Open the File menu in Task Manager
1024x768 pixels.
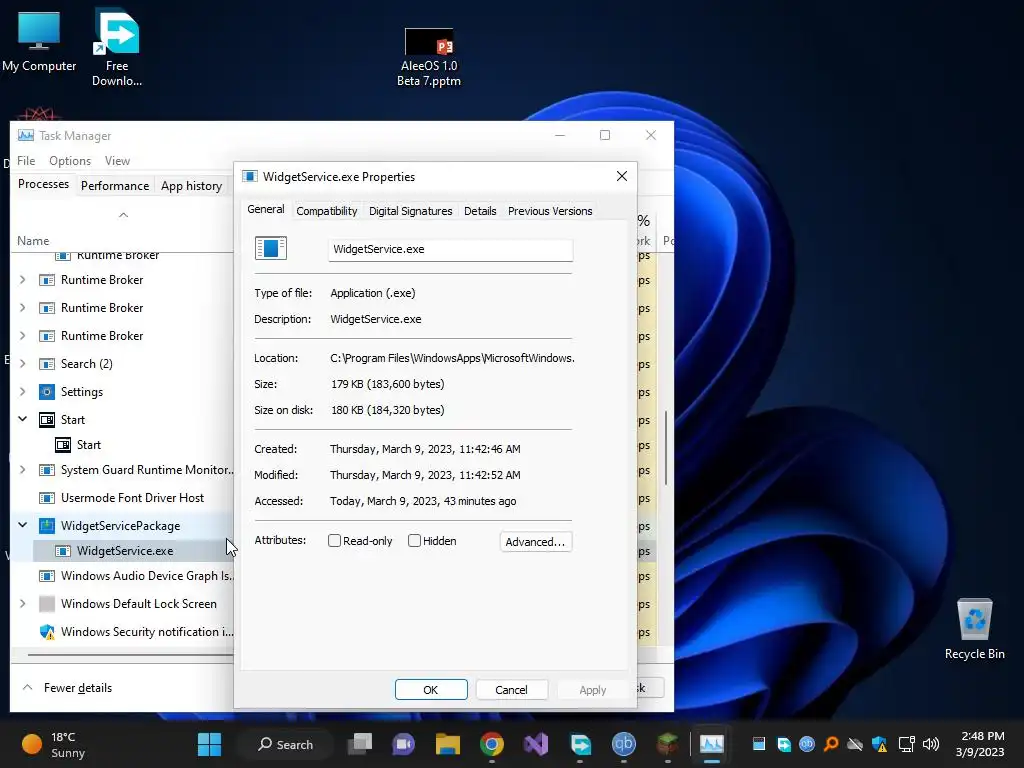26,161
